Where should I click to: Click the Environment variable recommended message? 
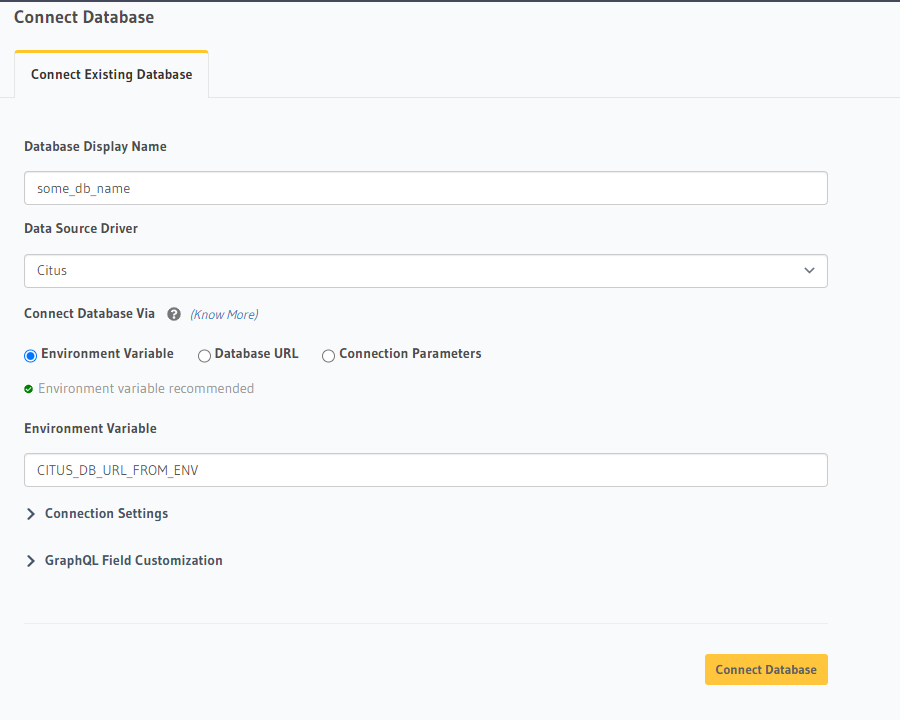coord(146,389)
